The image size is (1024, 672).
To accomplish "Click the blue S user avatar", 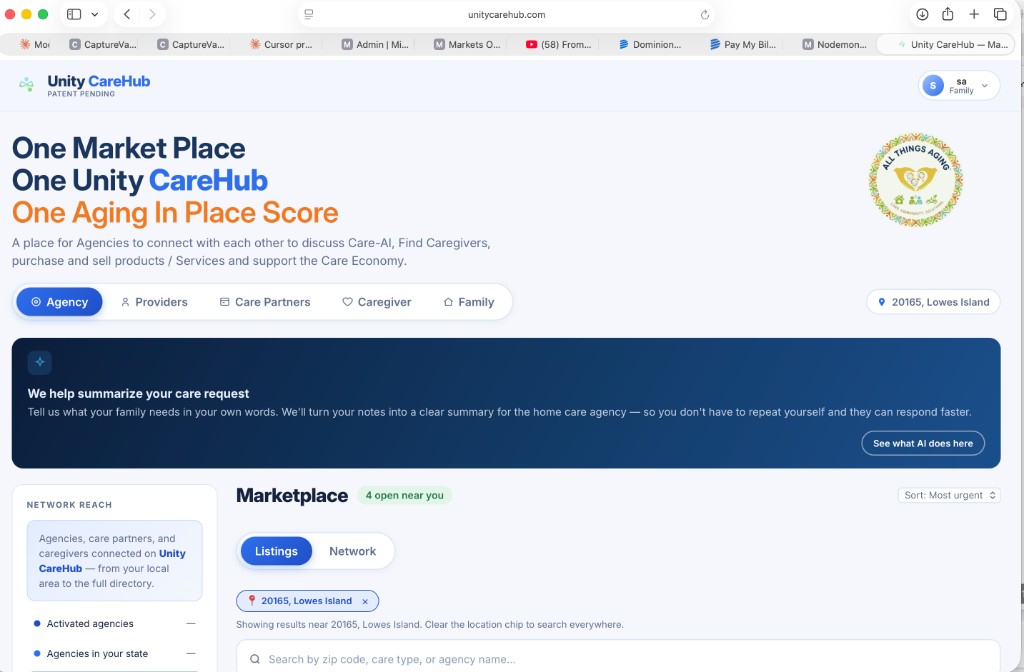I will click(933, 86).
